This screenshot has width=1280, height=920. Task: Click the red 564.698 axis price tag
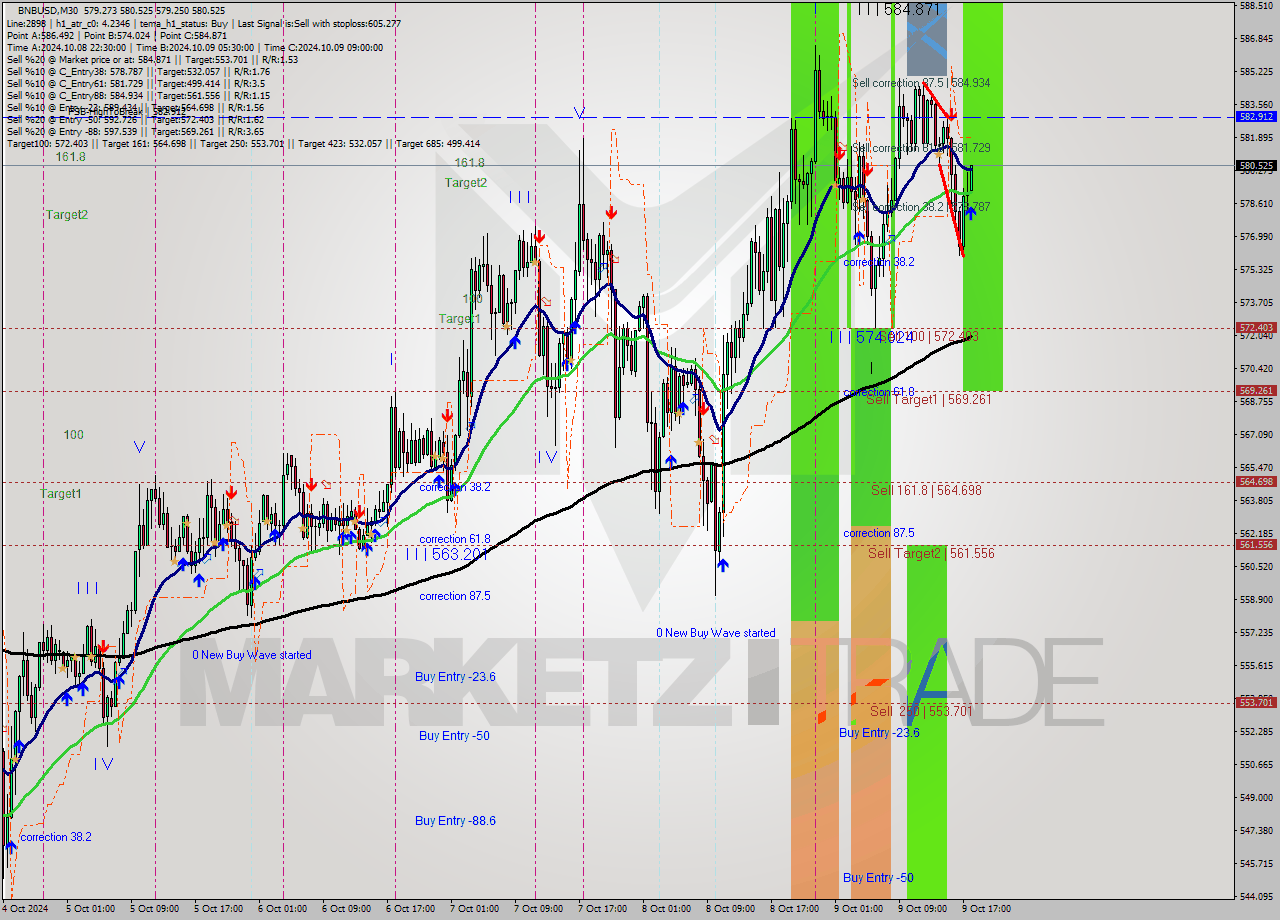[1256, 482]
